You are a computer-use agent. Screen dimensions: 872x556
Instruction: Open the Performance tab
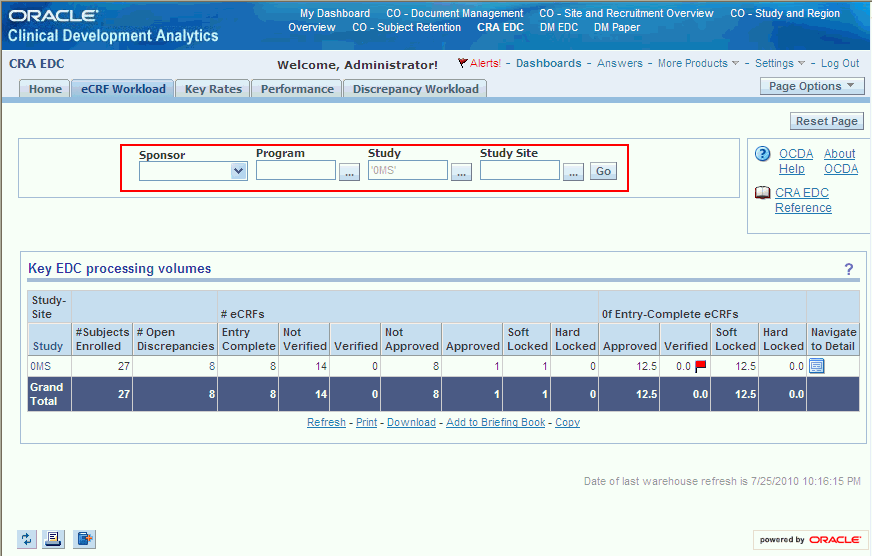coord(297,89)
